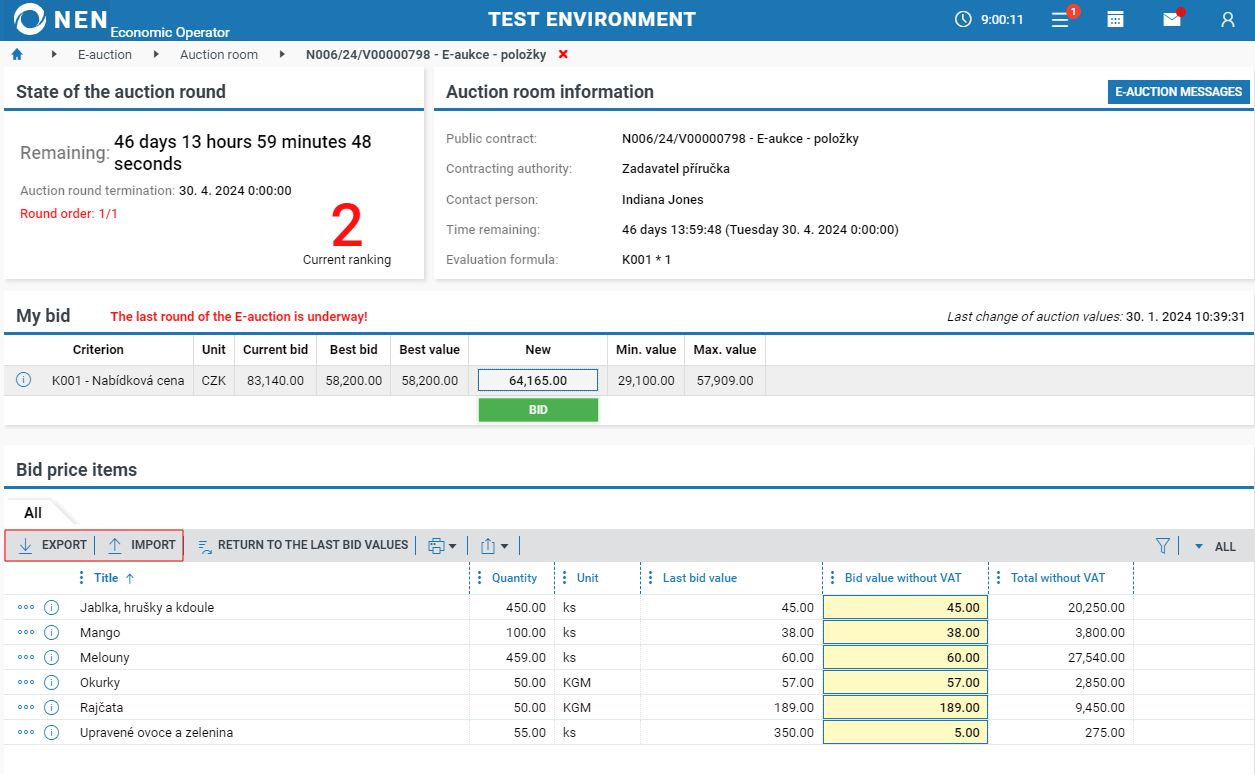Navigate to Auction room breadcrumb
The width and height of the screenshot is (1255, 774).
[219, 55]
